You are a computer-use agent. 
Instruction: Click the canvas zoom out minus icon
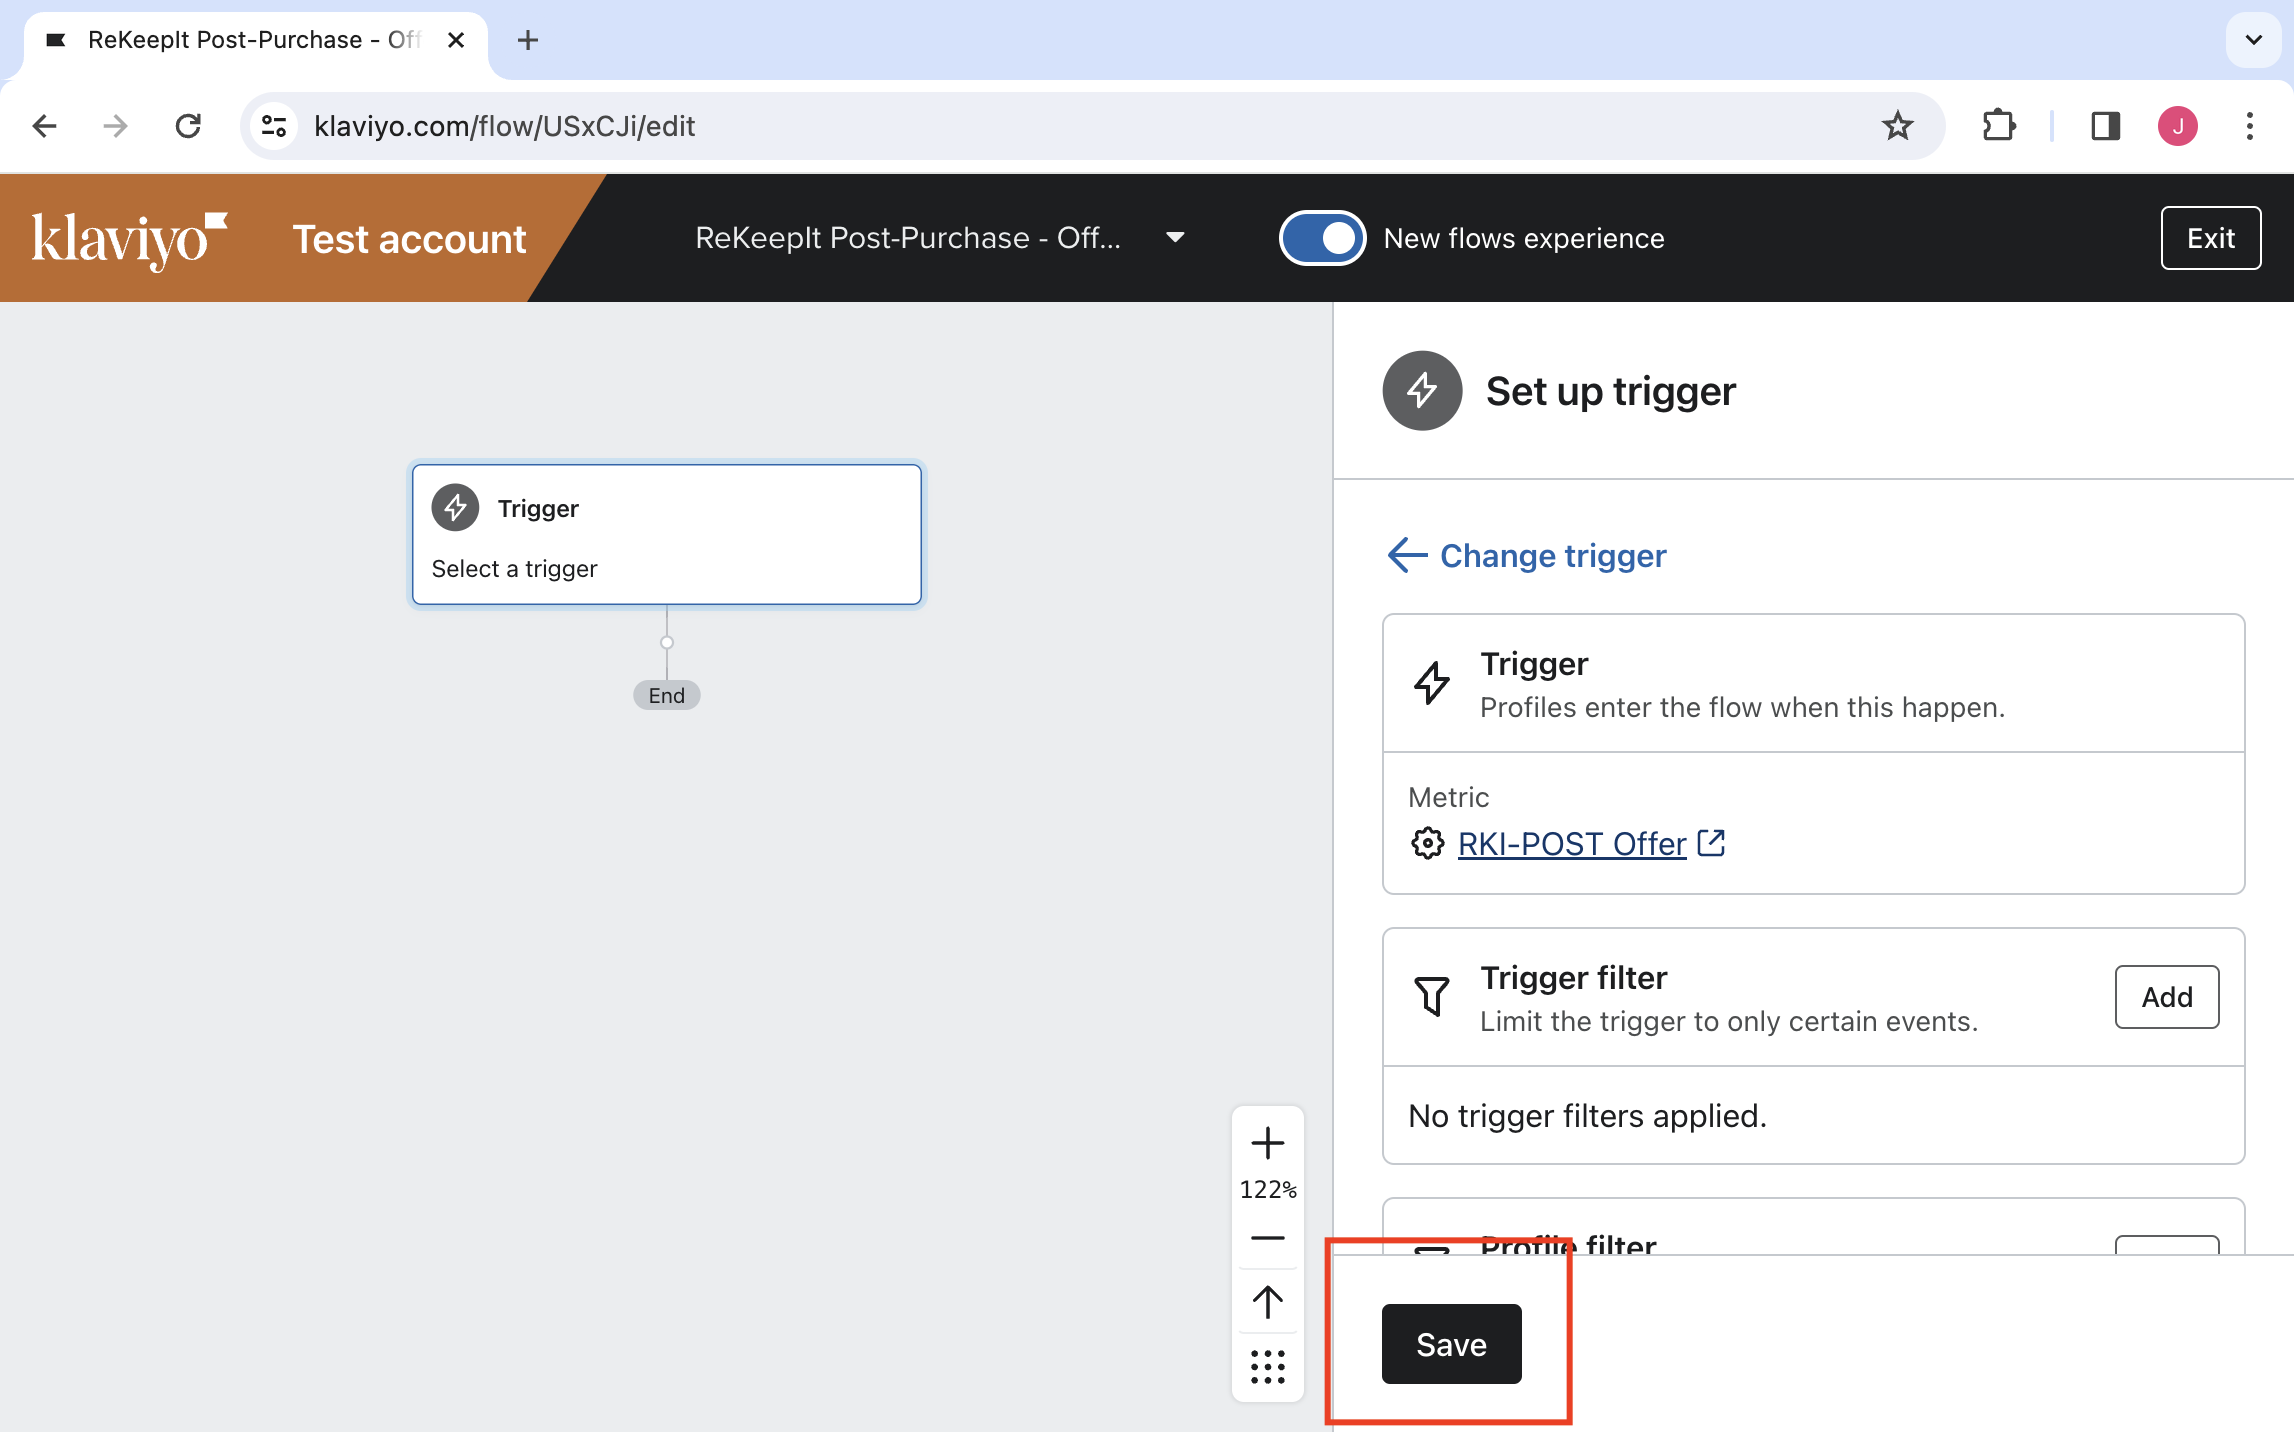(1267, 1238)
